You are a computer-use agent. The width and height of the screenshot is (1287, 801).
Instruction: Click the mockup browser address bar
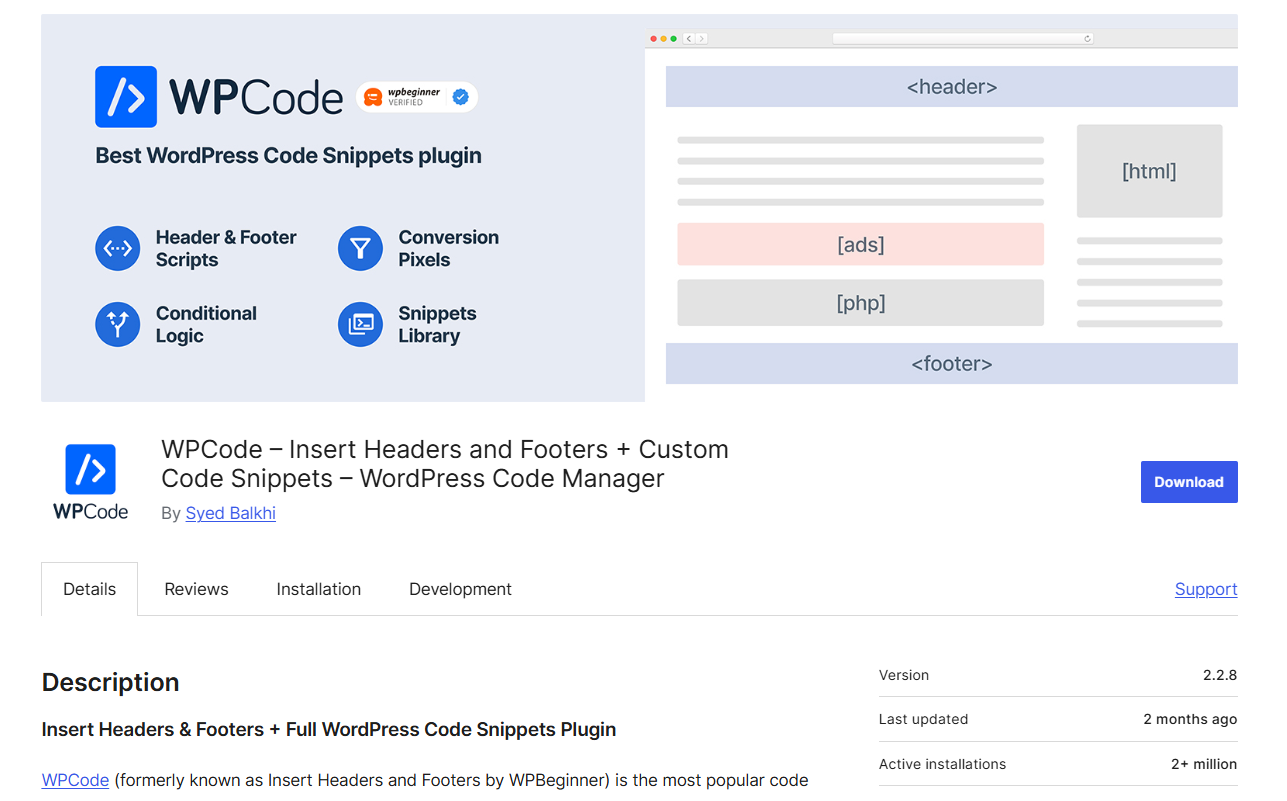point(960,38)
